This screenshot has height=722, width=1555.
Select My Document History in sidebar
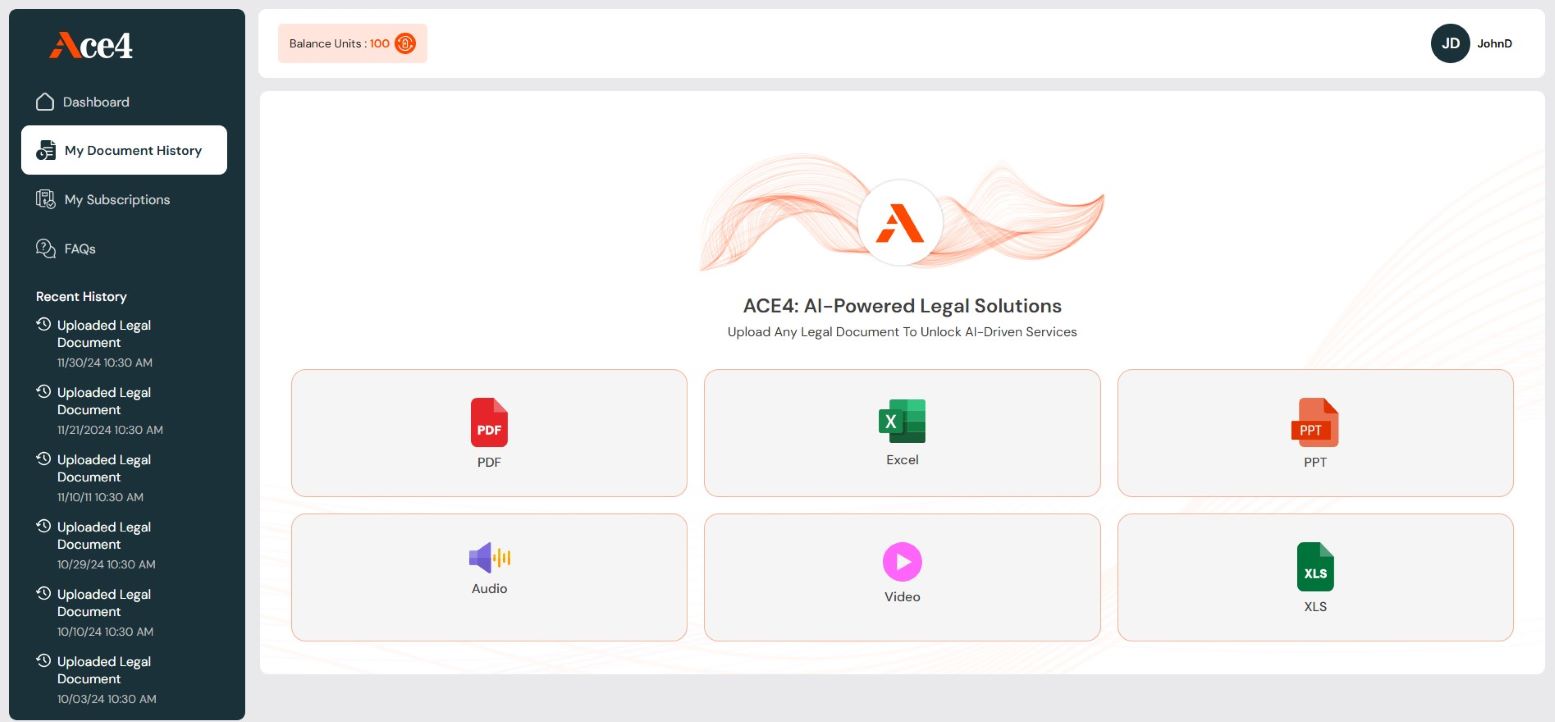124,150
